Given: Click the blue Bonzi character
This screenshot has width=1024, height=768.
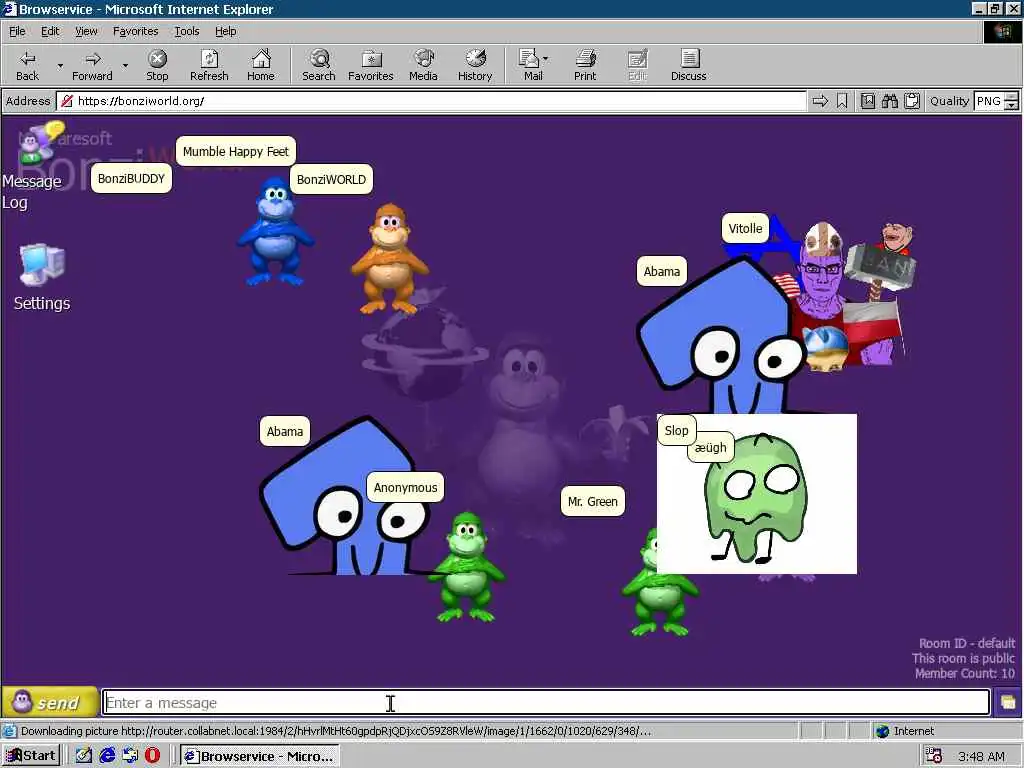Looking at the screenshot, I should pyautogui.click(x=275, y=232).
